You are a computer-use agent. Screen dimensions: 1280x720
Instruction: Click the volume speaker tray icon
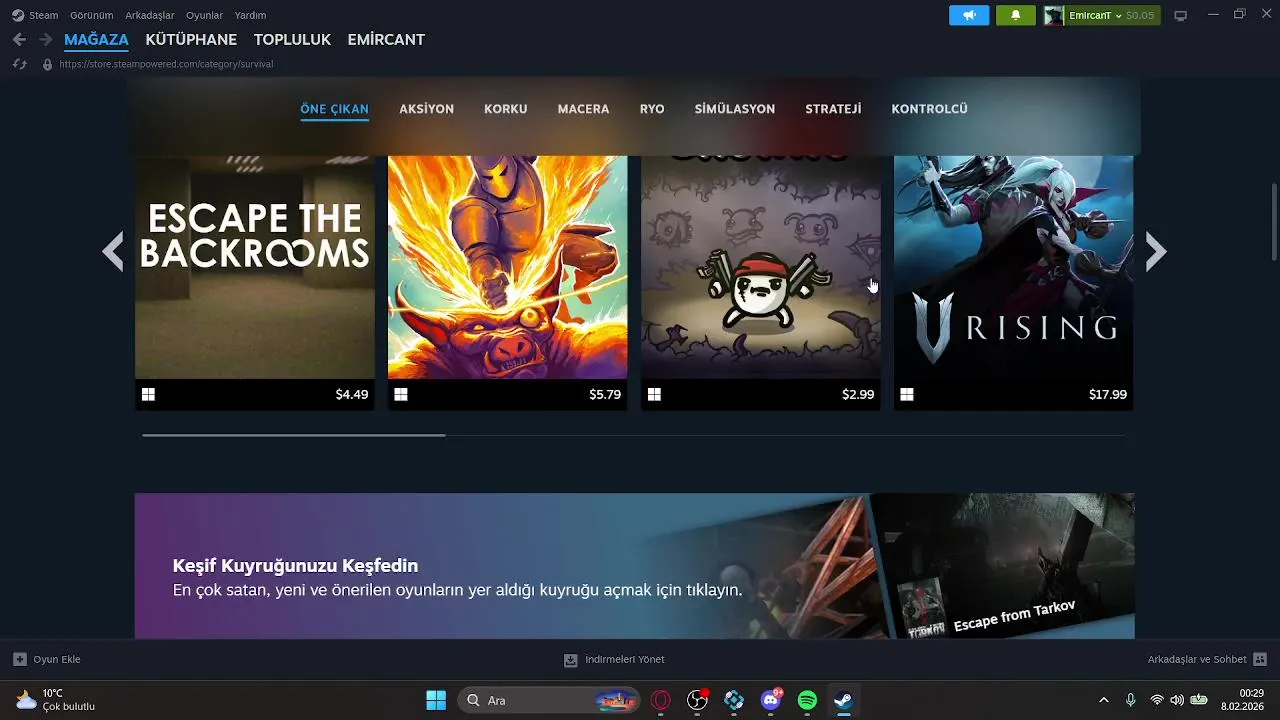pyautogui.click(x=1177, y=701)
